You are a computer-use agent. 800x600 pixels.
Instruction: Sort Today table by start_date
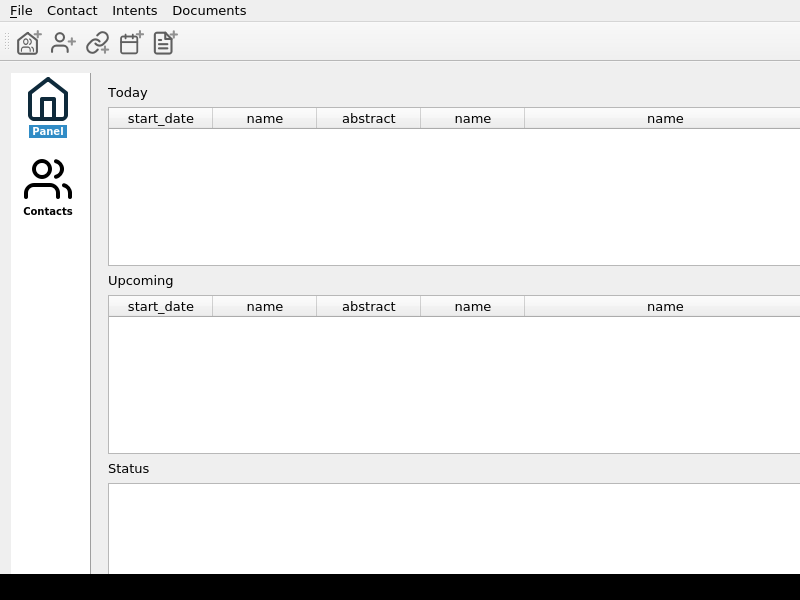(x=160, y=118)
